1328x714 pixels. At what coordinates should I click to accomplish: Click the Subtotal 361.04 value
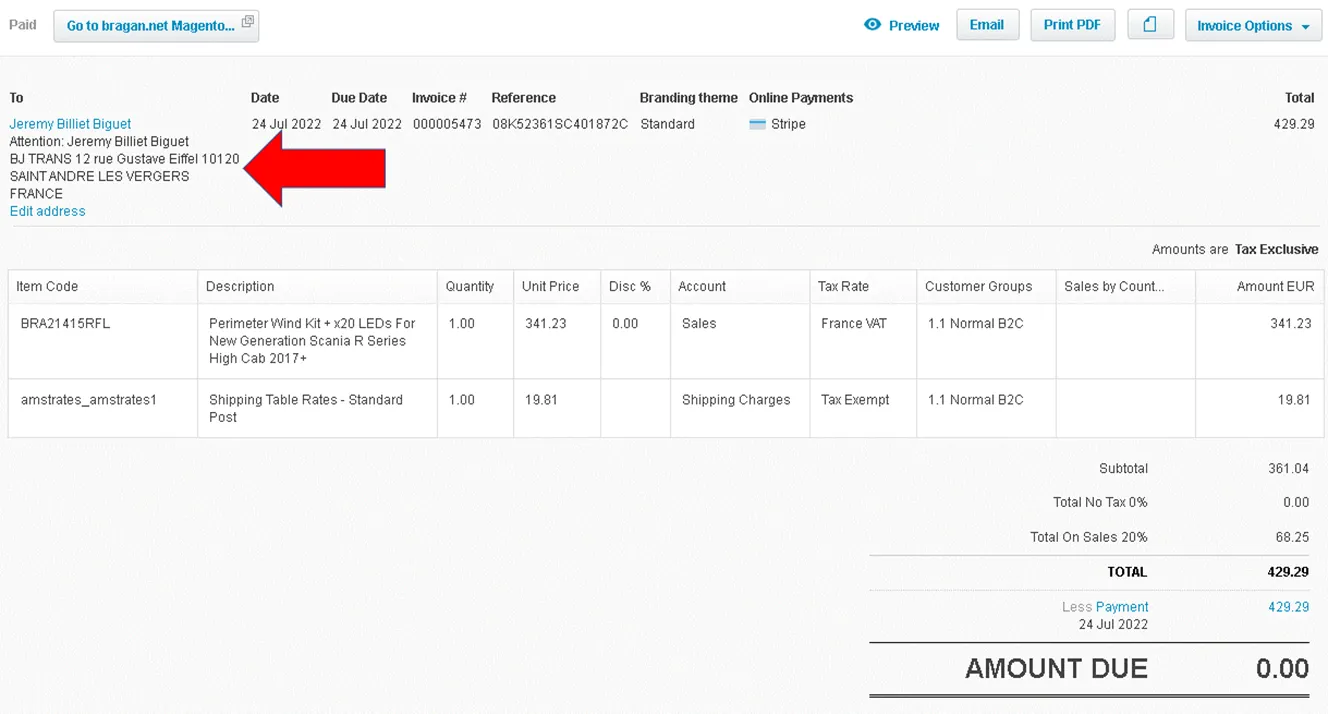coord(1288,468)
